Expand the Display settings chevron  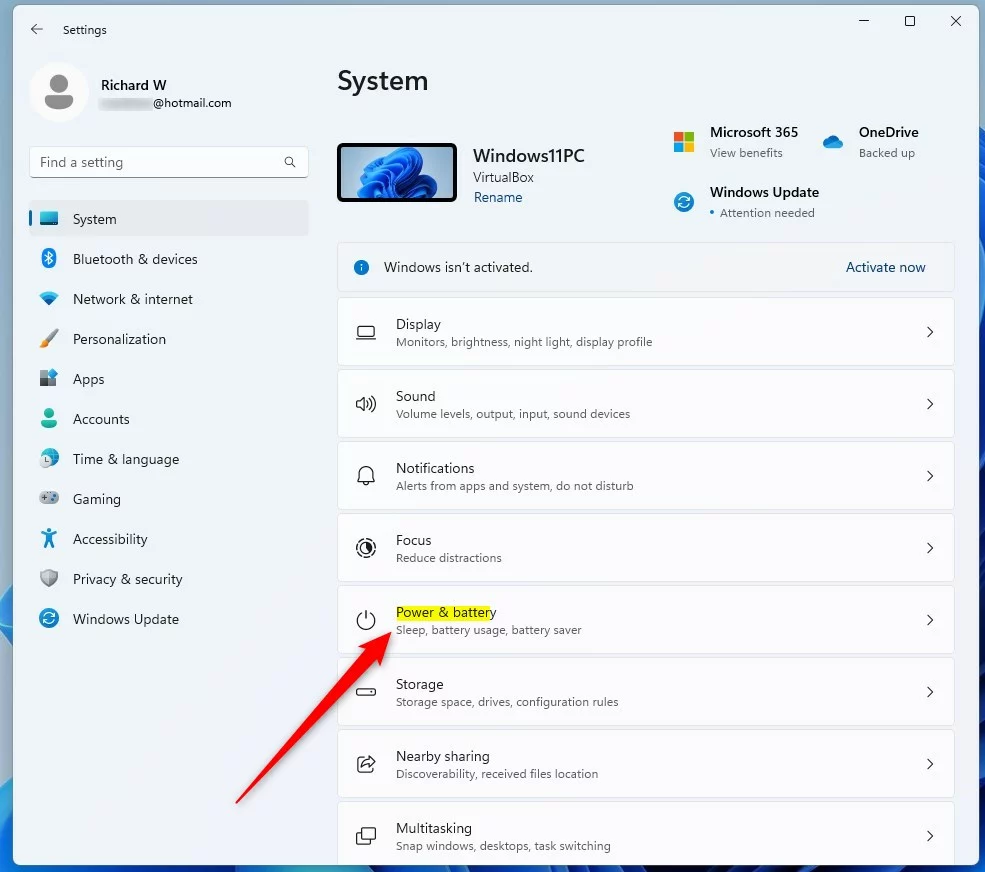tap(929, 332)
